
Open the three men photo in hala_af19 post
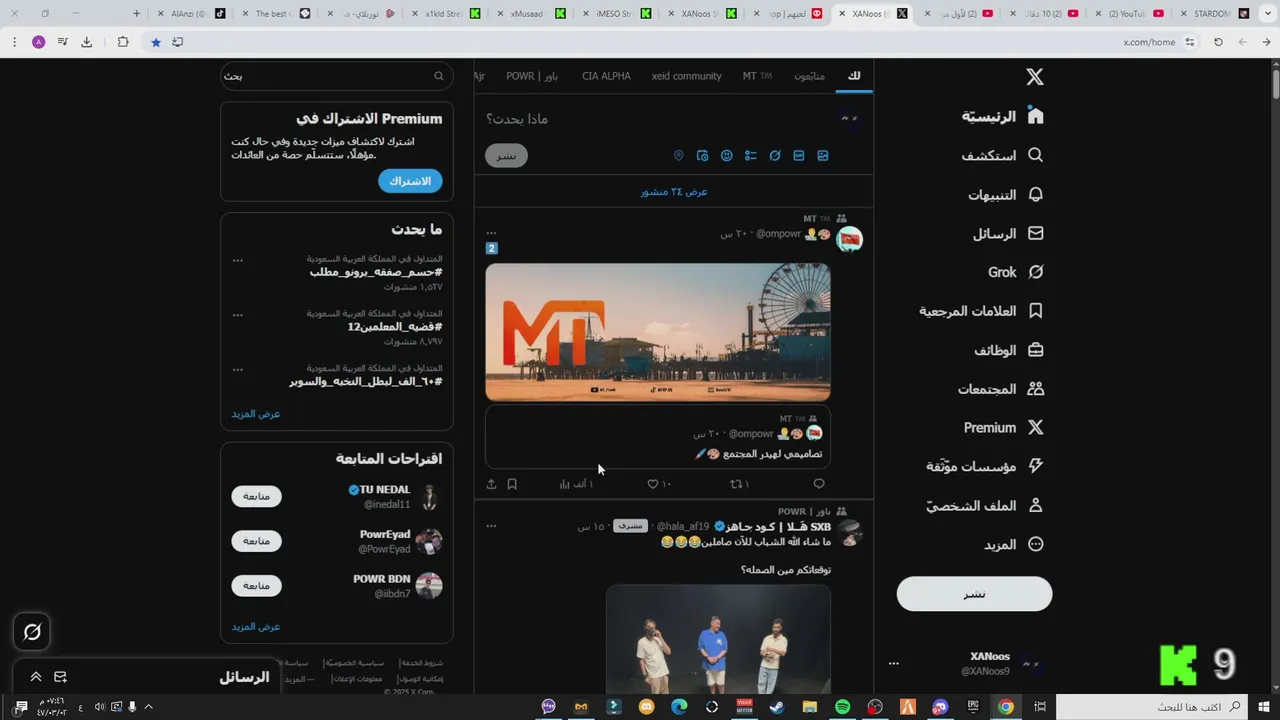click(718, 639)
